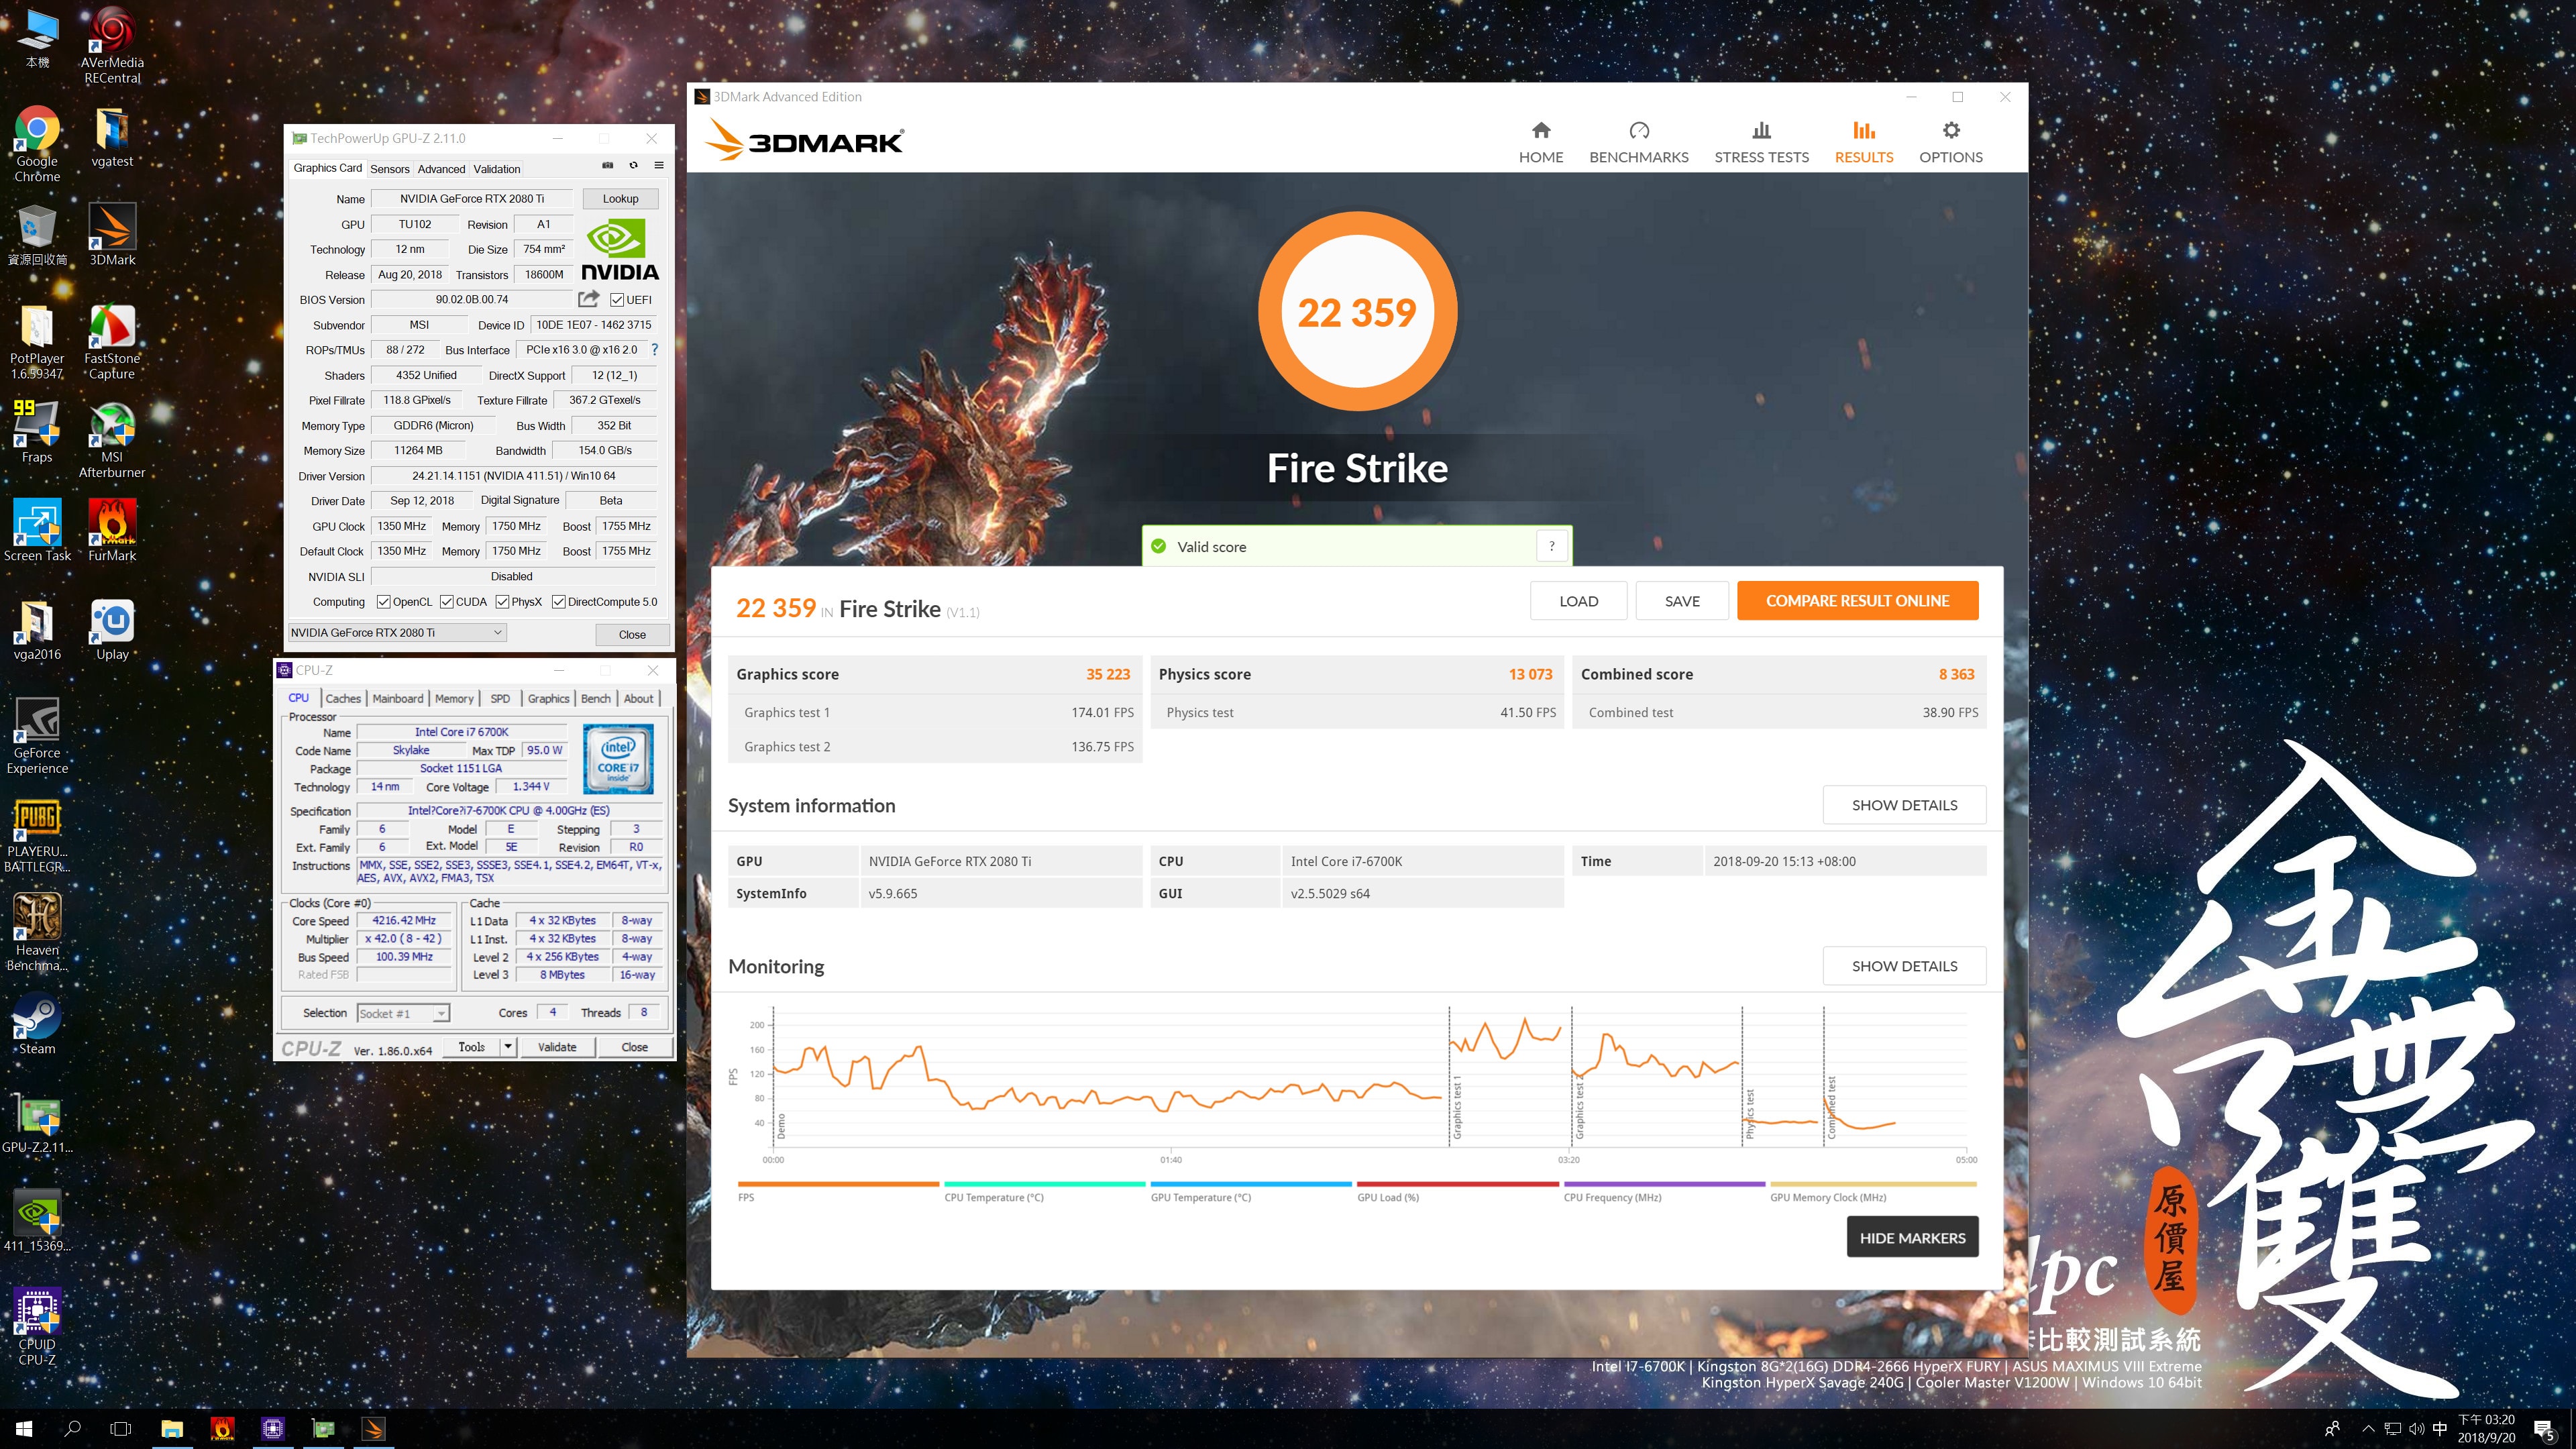Click the Graphics score value 35 223
The width and height of the screenshot is (2576, 1449).
(1108, 674)
